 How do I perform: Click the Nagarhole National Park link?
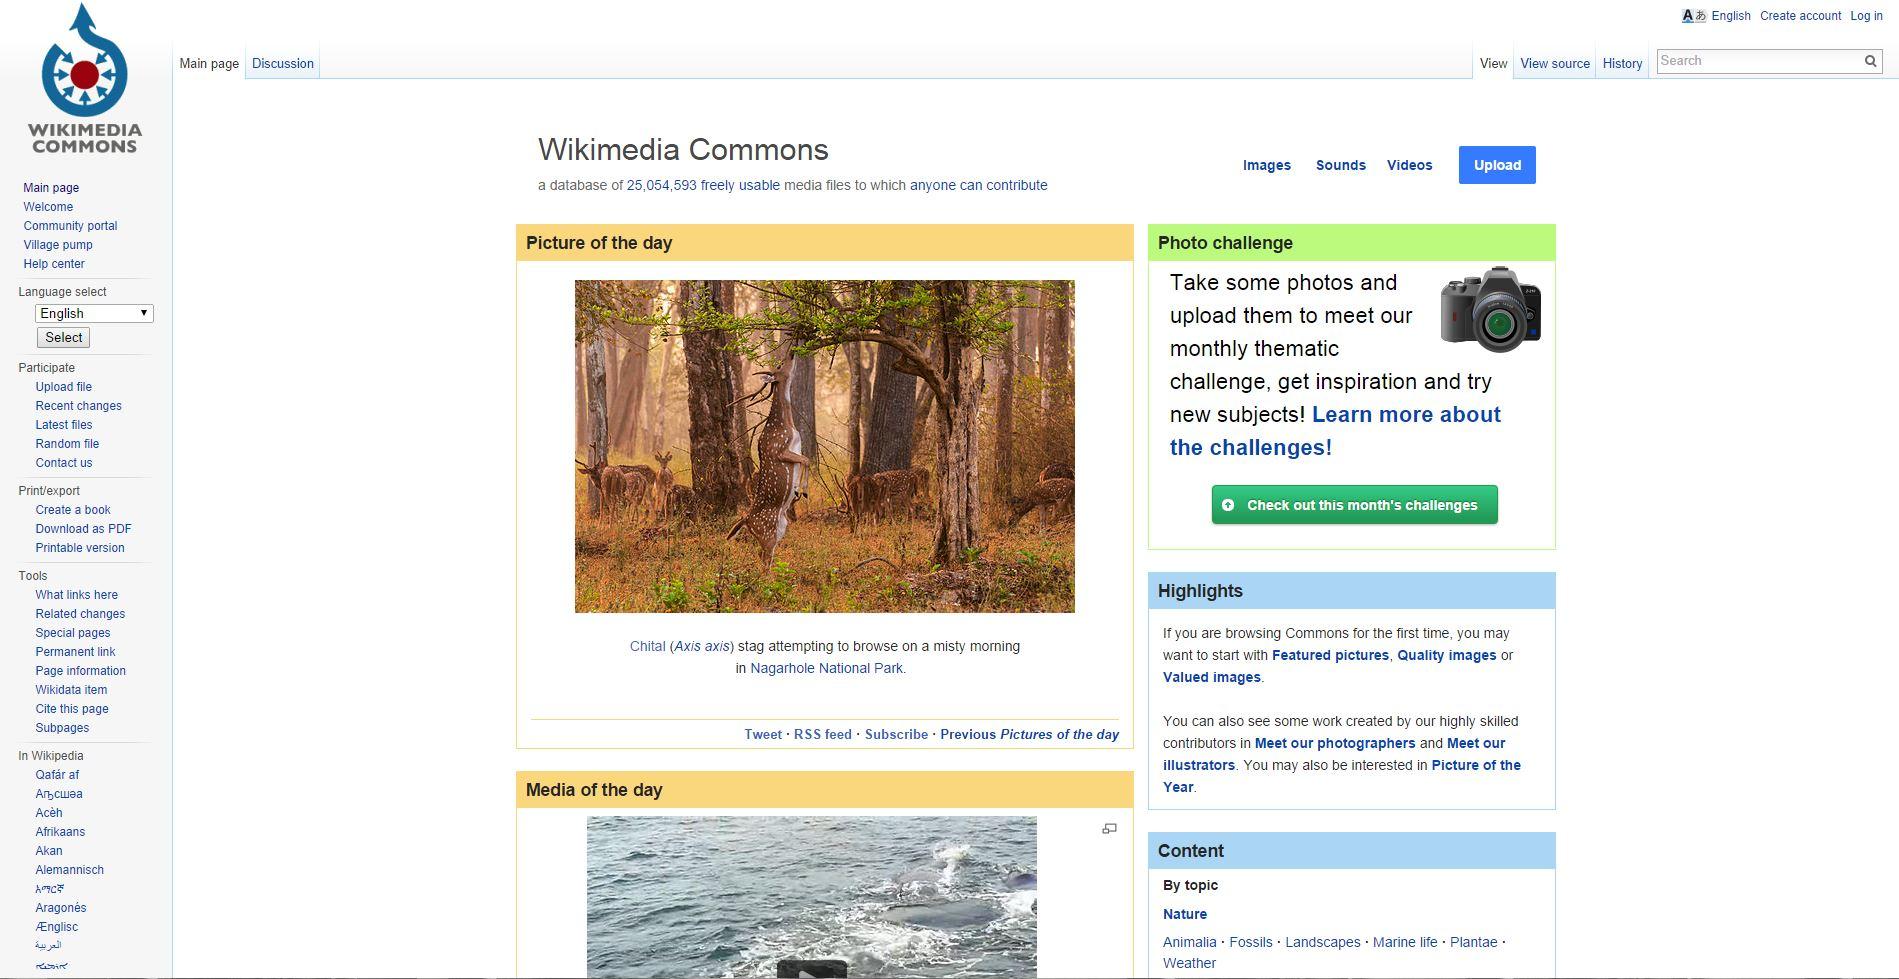[826, 668]
